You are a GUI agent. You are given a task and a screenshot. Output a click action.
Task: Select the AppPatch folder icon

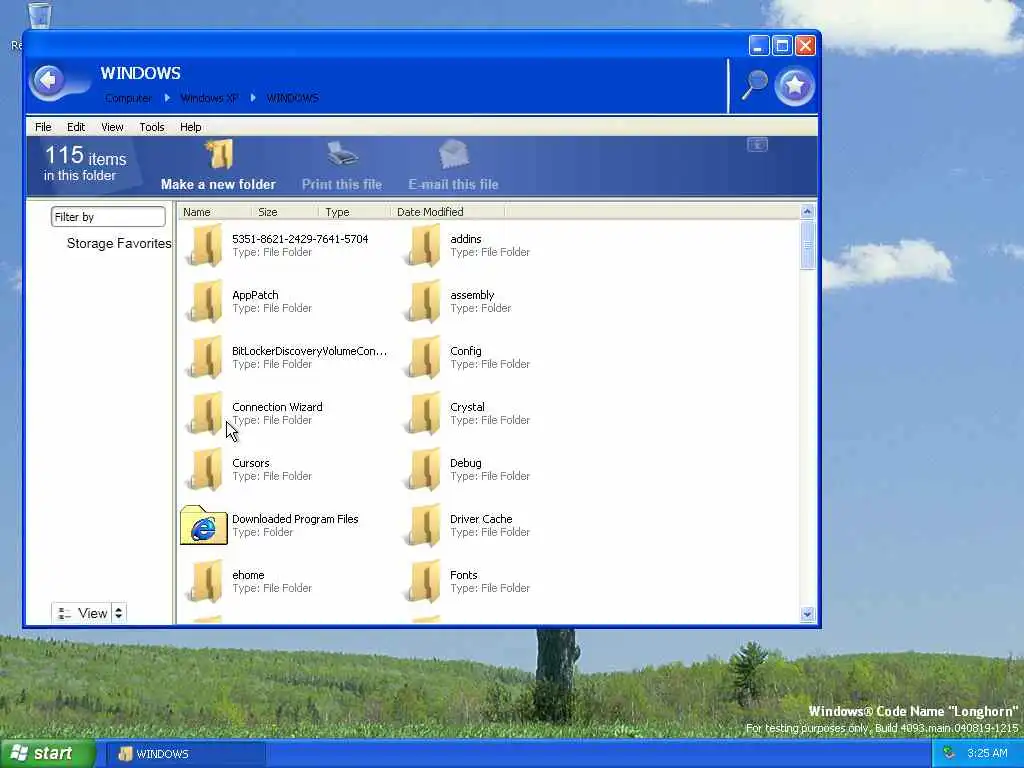pos(204,302)
